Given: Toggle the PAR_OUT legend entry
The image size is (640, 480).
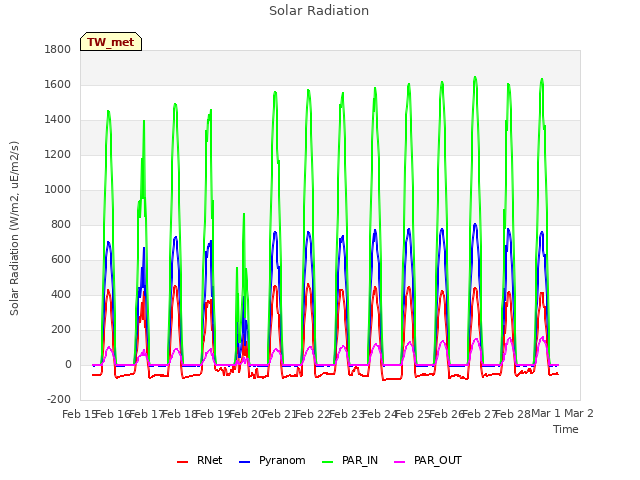Looking at the screenshot, I should (x=428, y=460).
